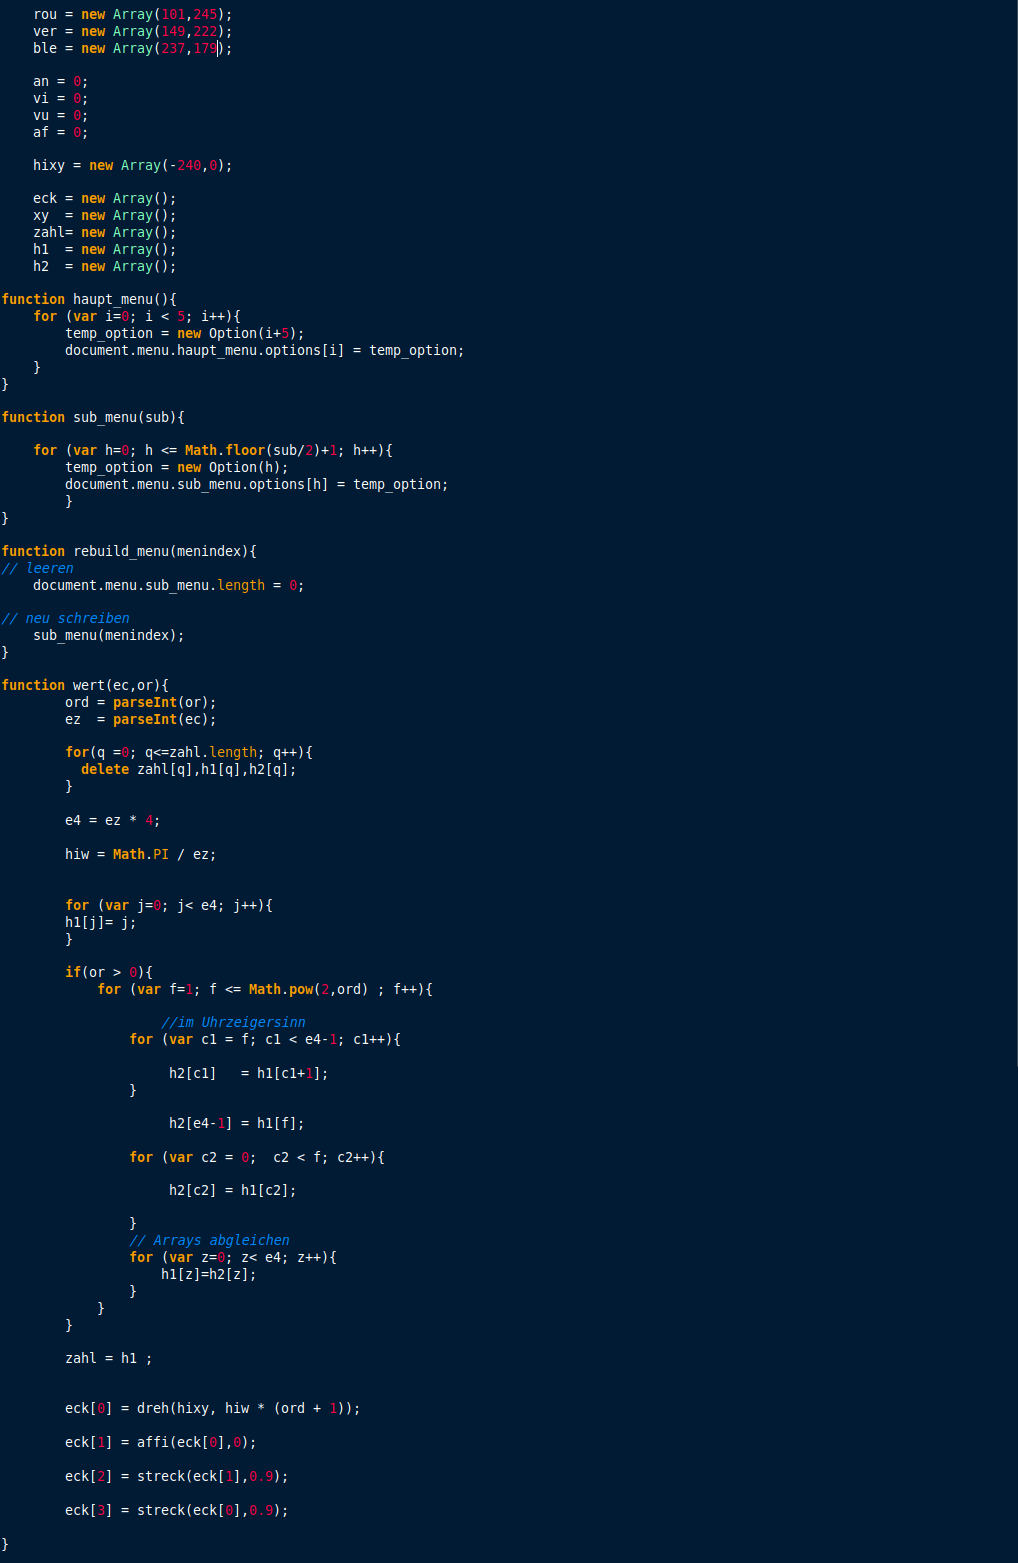
Task: Click the 'function wert(ec,or)' declaration line
Action: [x=85, y=685]
